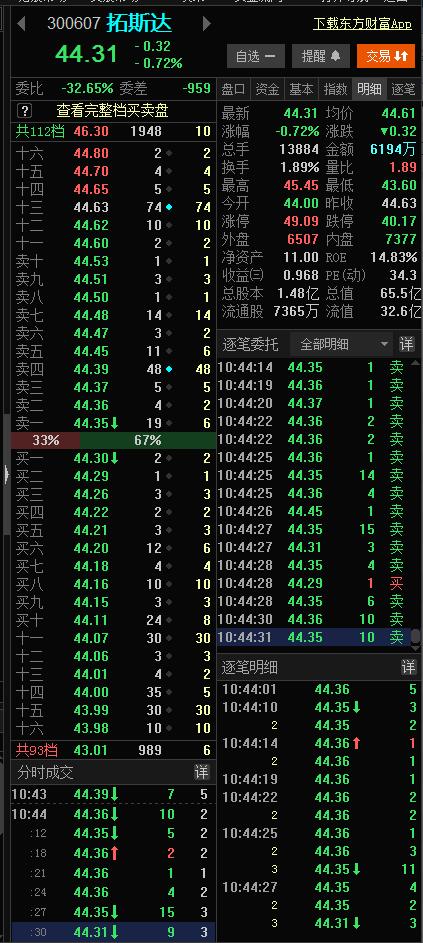
Task: Open 详 details for 逐笔委托
Action: (x=407, y=345)
